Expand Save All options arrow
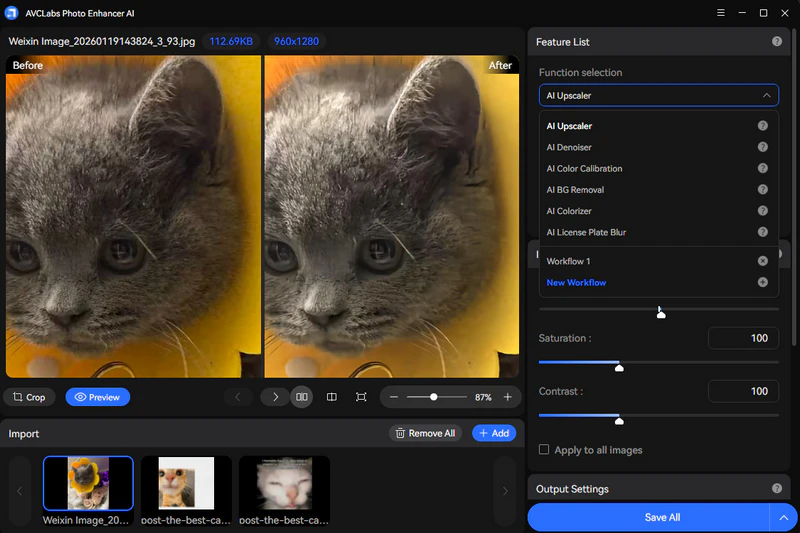800x533 pixels. [x=784, y=517]
